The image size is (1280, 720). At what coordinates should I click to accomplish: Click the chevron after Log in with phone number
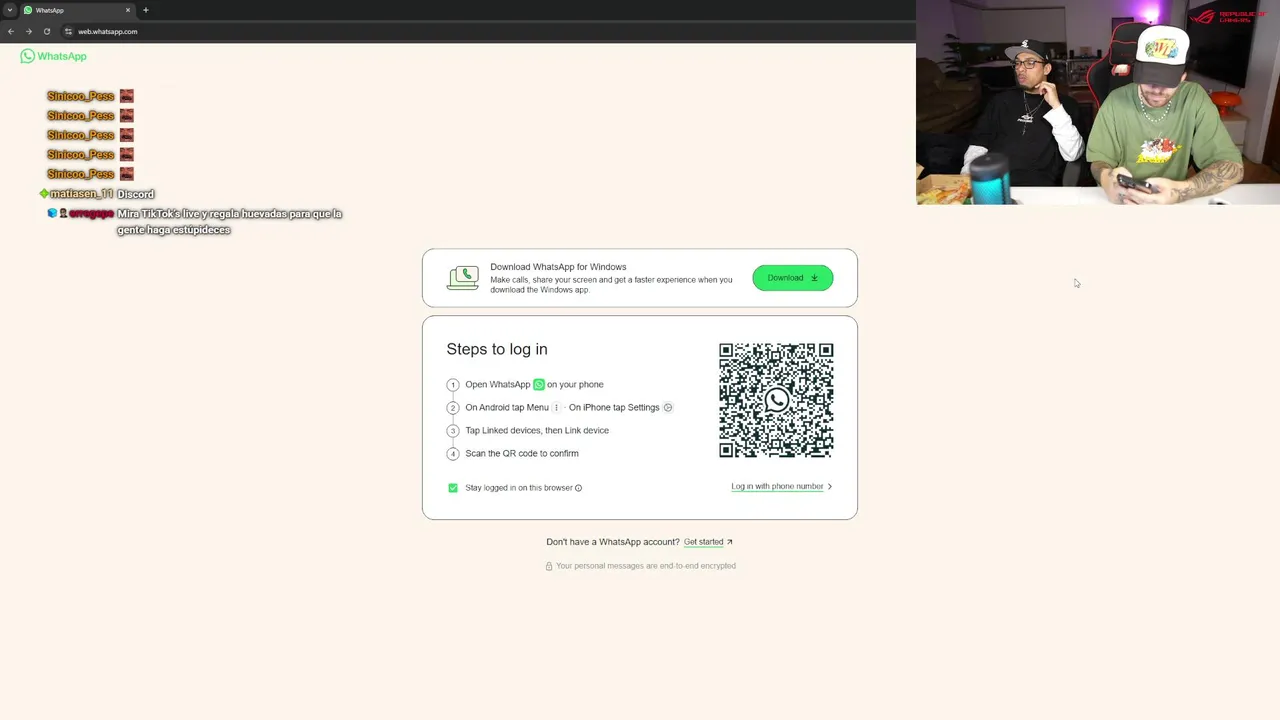(x=830, y=487)
